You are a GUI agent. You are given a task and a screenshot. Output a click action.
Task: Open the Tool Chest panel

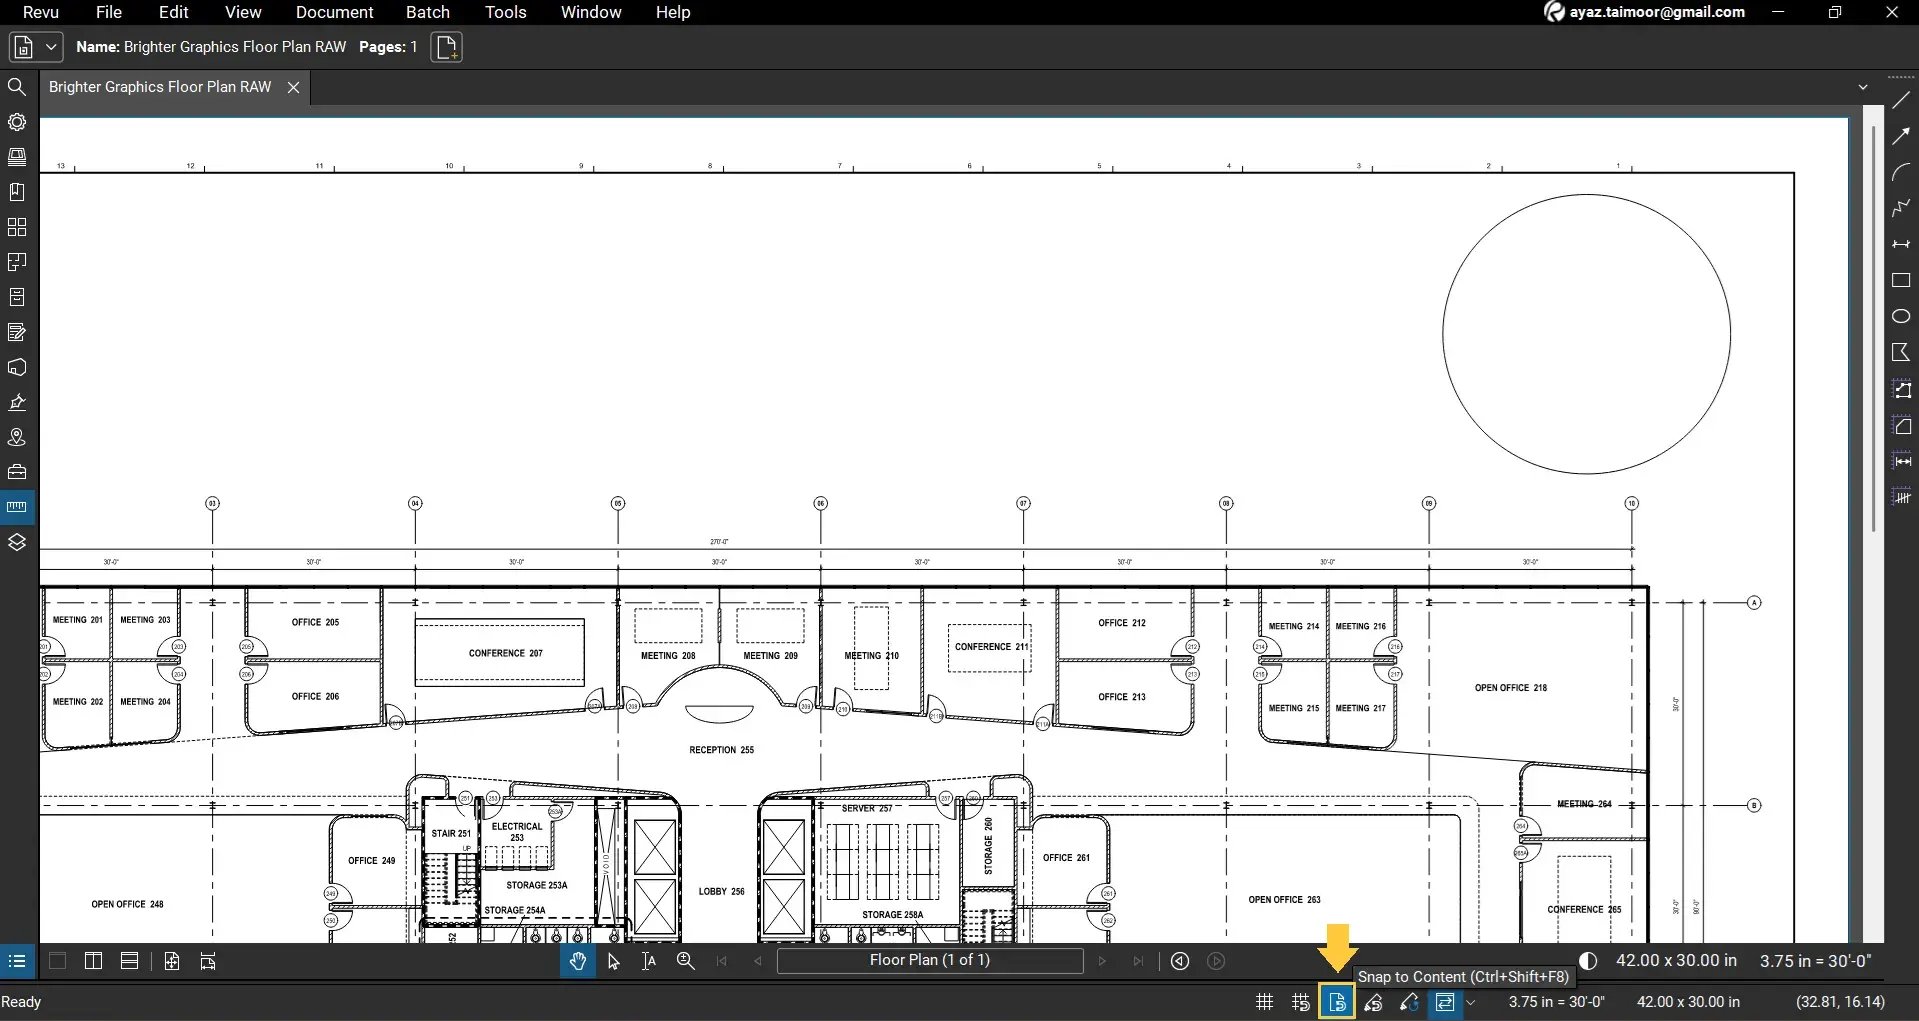[x=17, y=157]
